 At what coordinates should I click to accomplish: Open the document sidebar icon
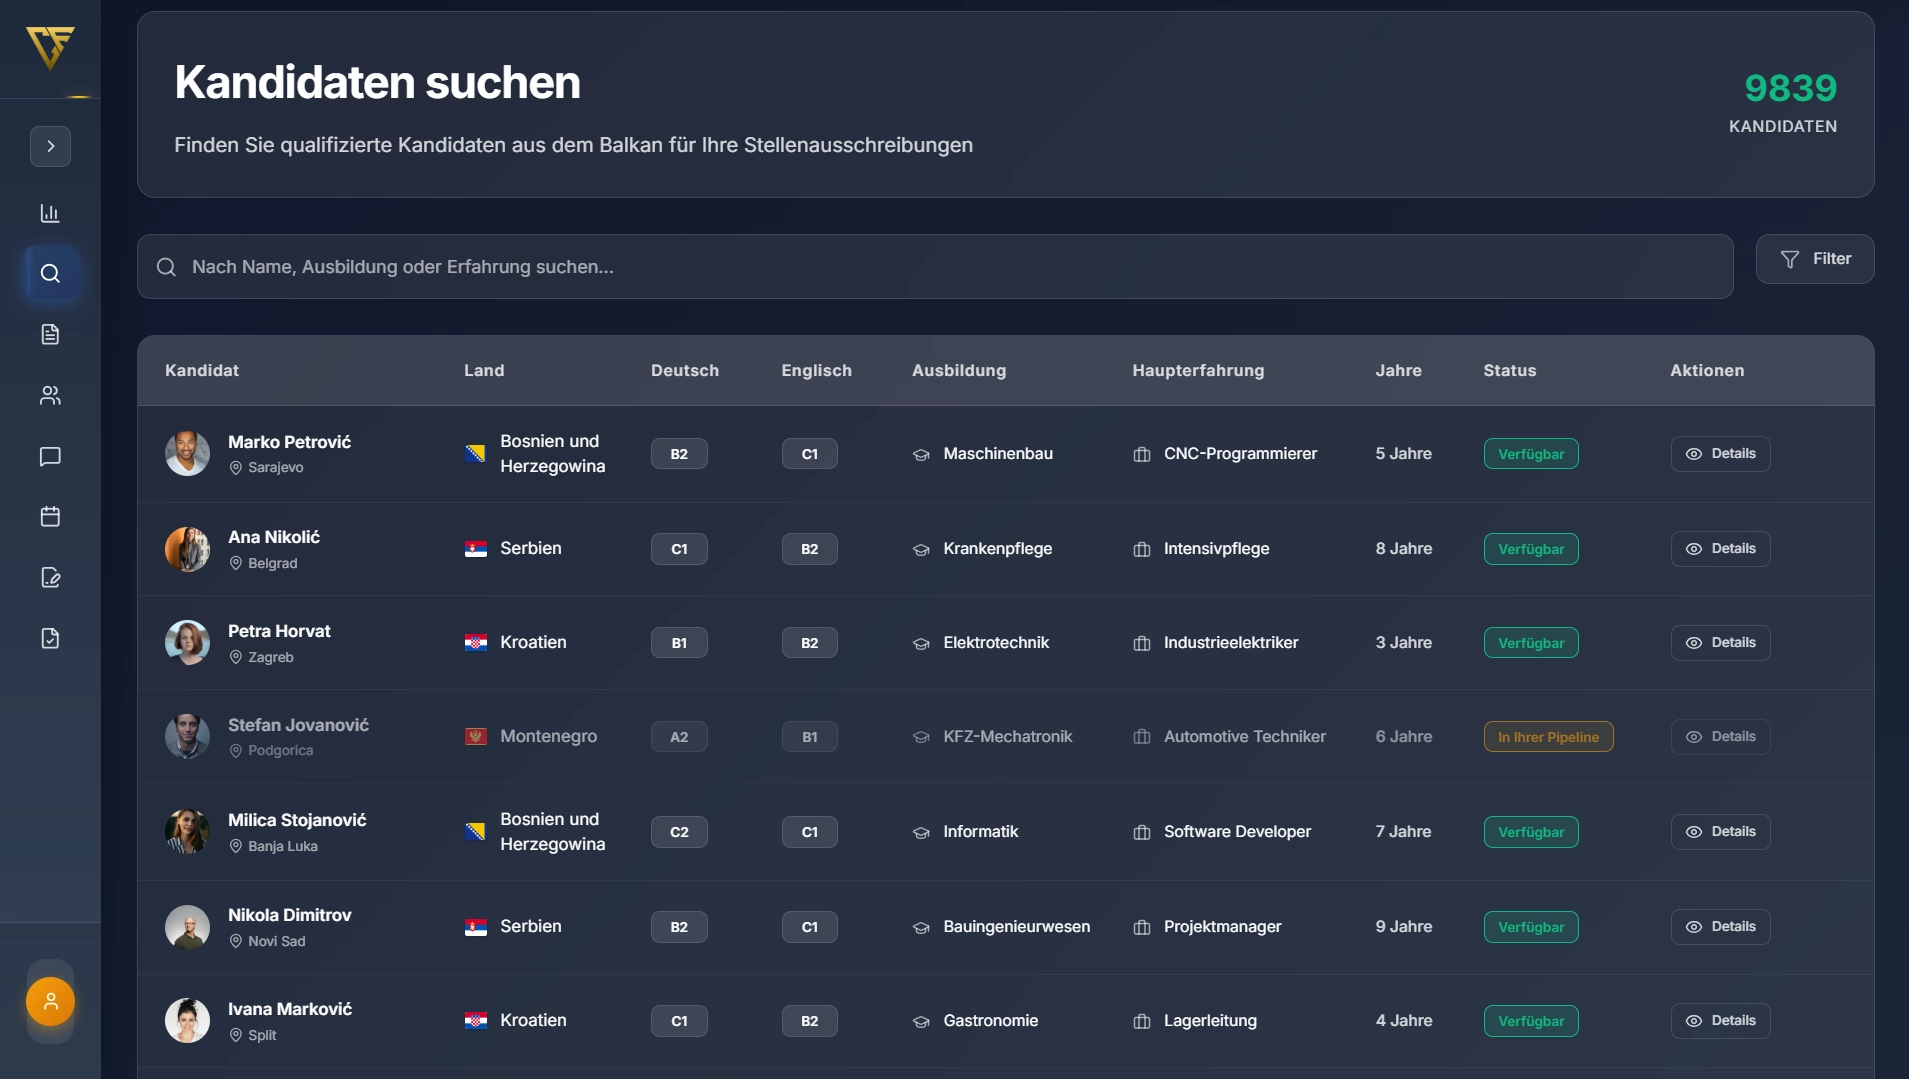pyautogui.click(x=50, y=335)
